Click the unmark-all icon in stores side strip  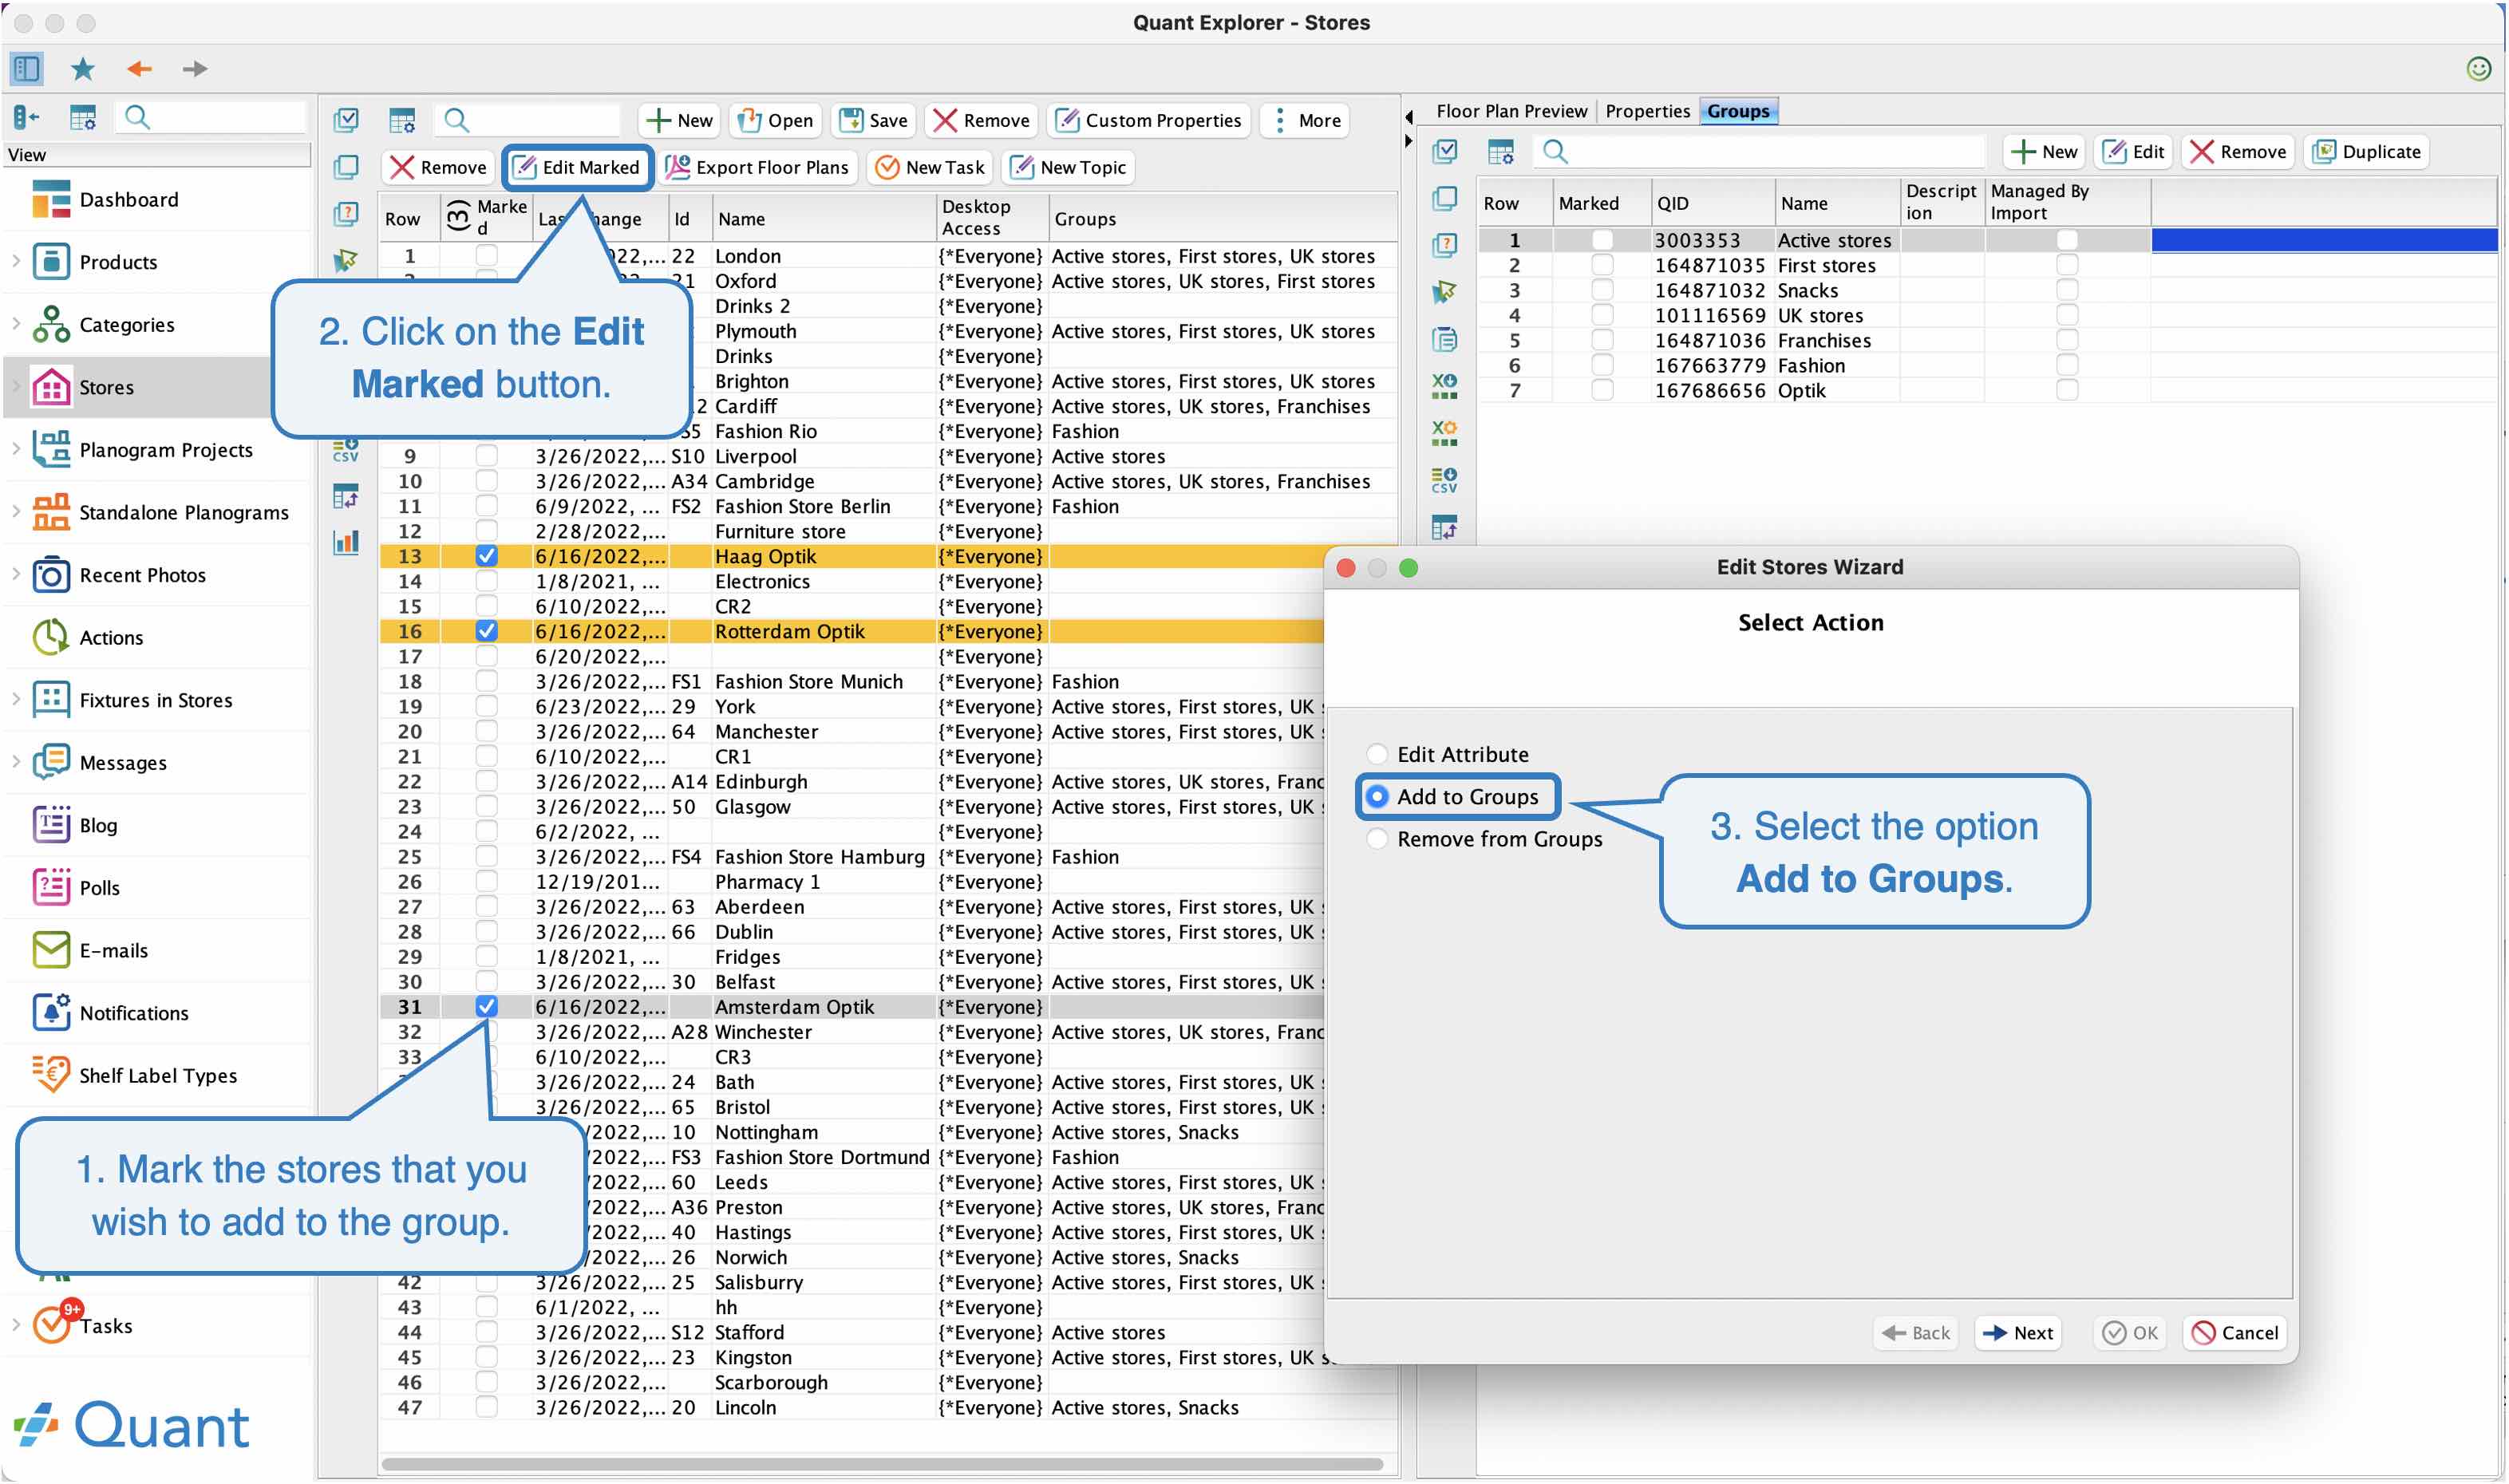(346, 167)
